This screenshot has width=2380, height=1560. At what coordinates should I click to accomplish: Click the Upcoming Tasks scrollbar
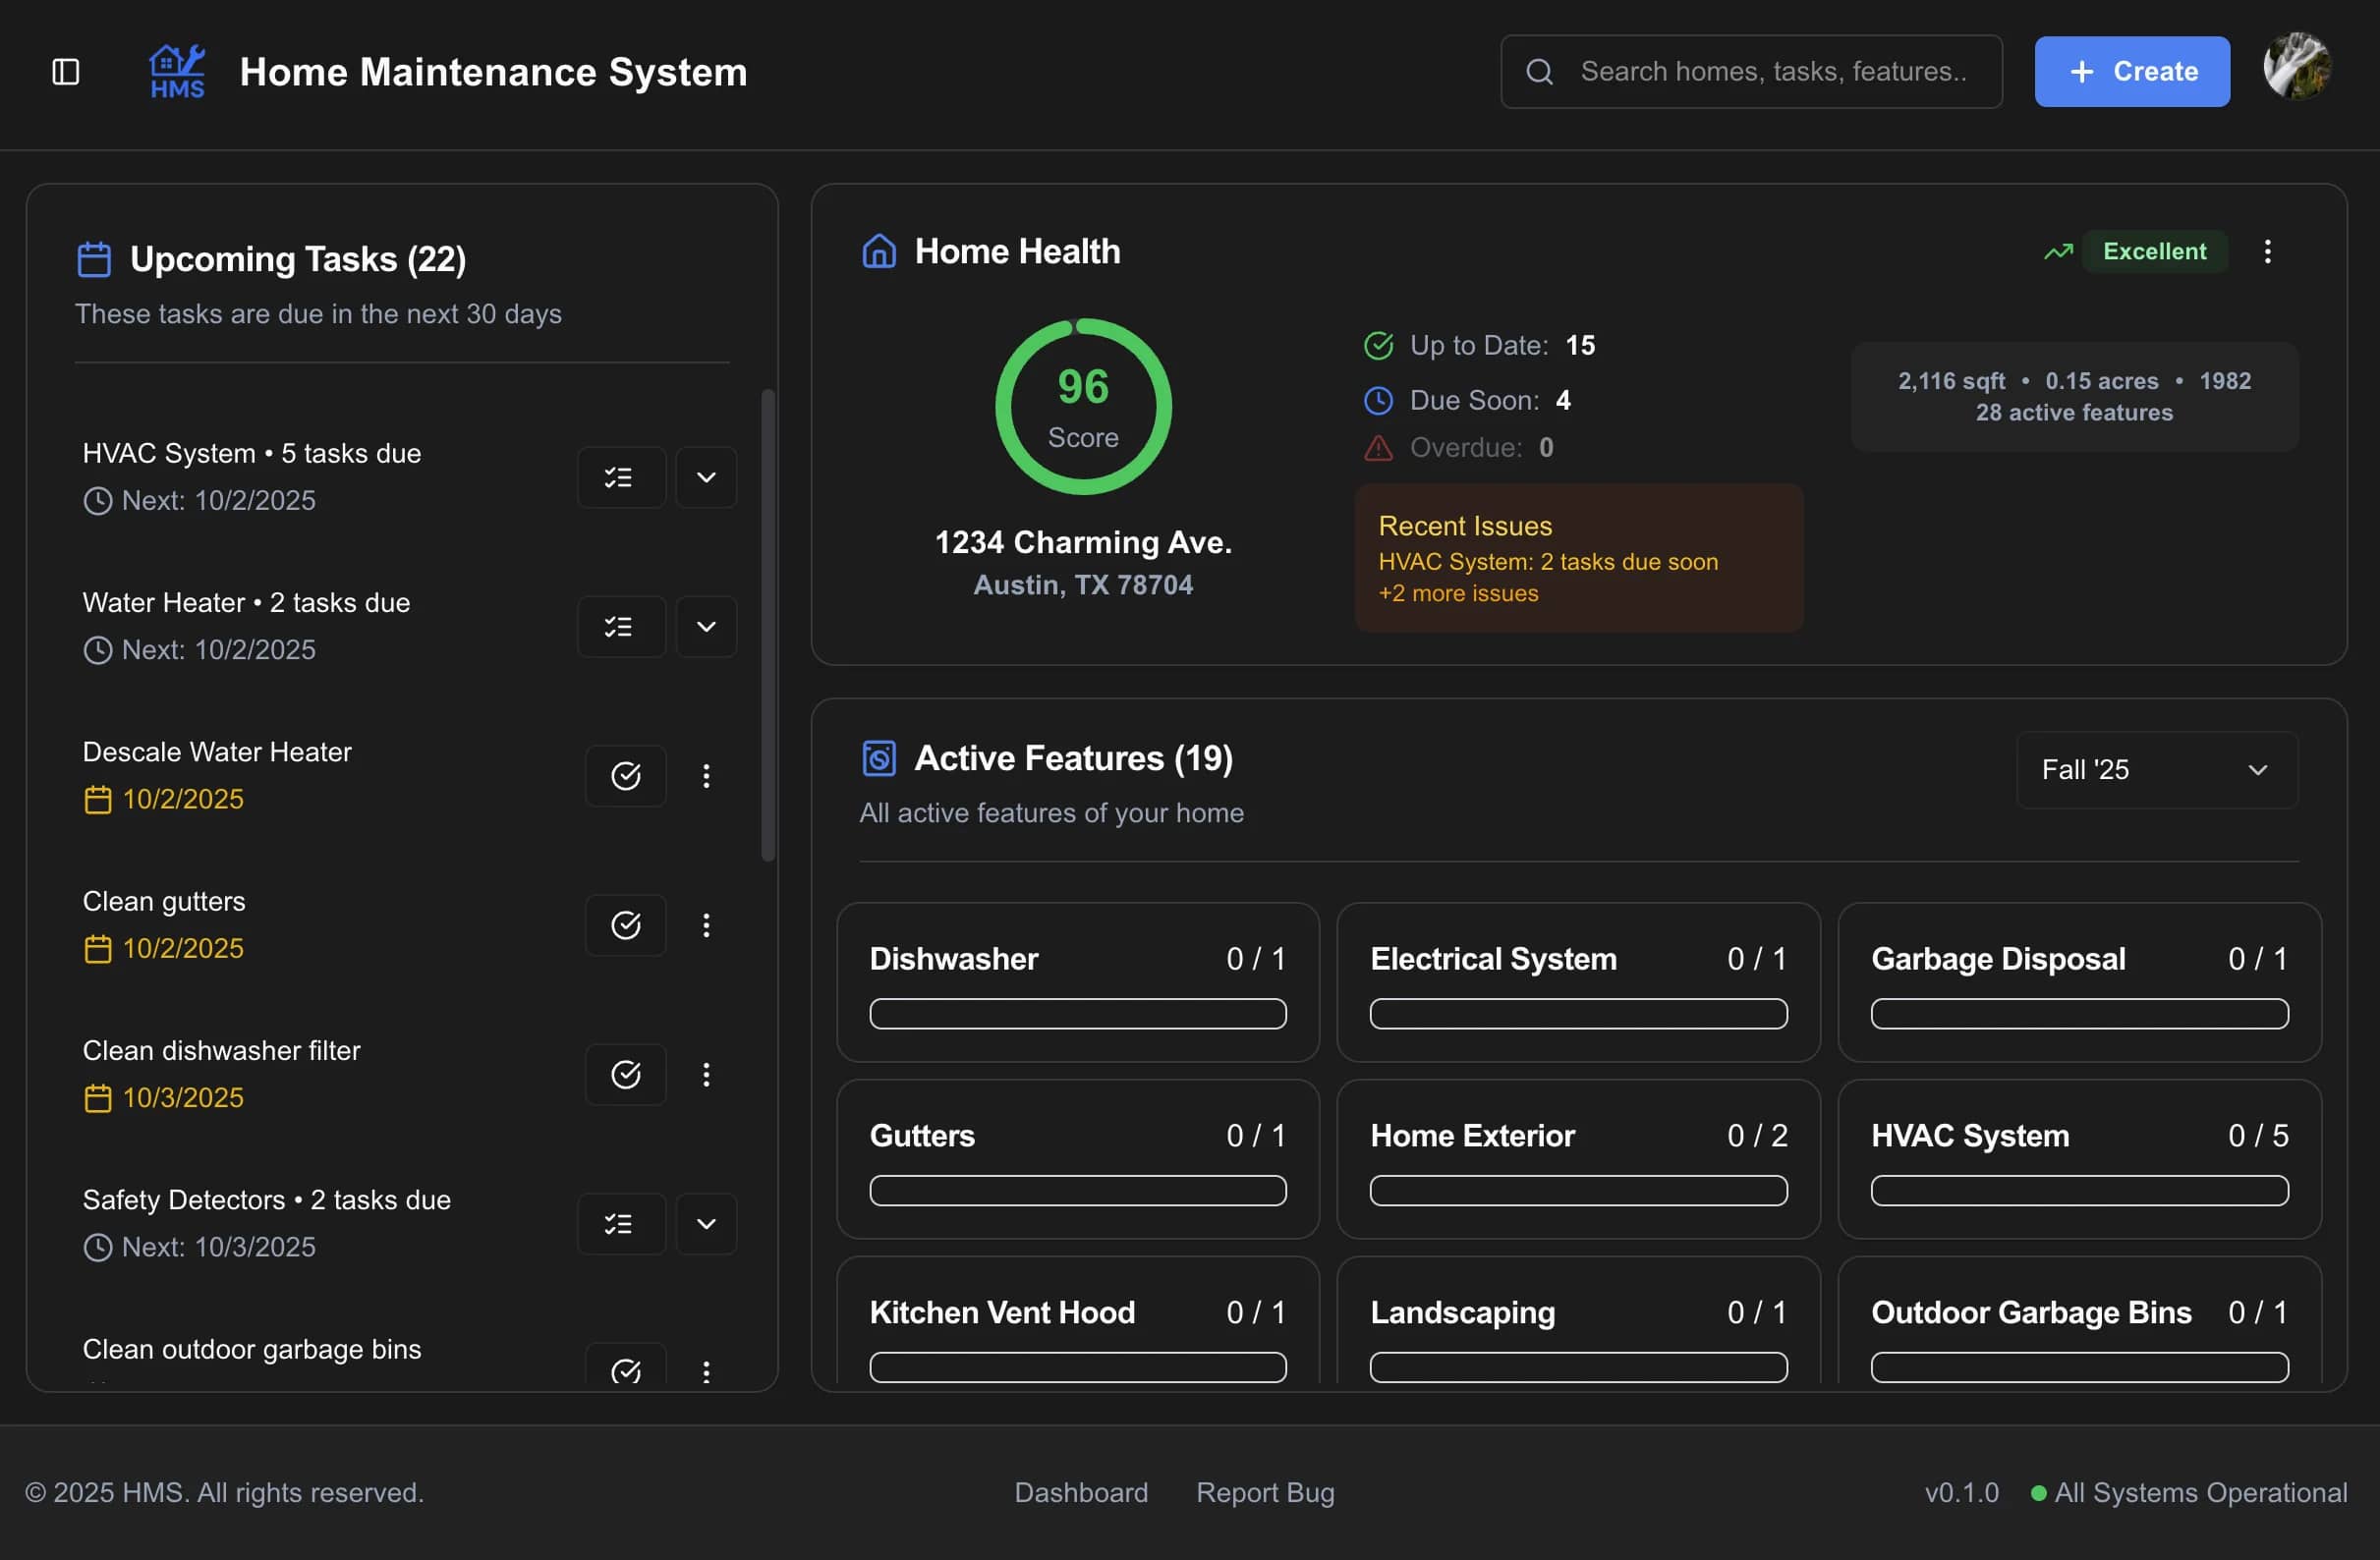click(768, 625)
